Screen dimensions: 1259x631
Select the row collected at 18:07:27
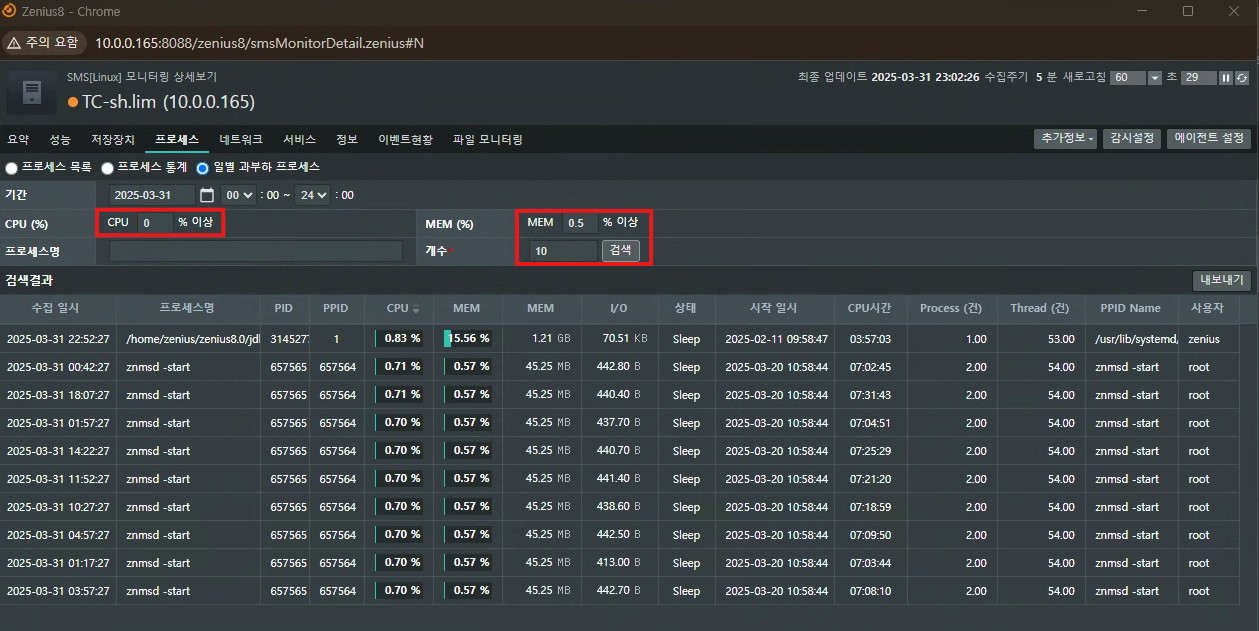[620, 395]
